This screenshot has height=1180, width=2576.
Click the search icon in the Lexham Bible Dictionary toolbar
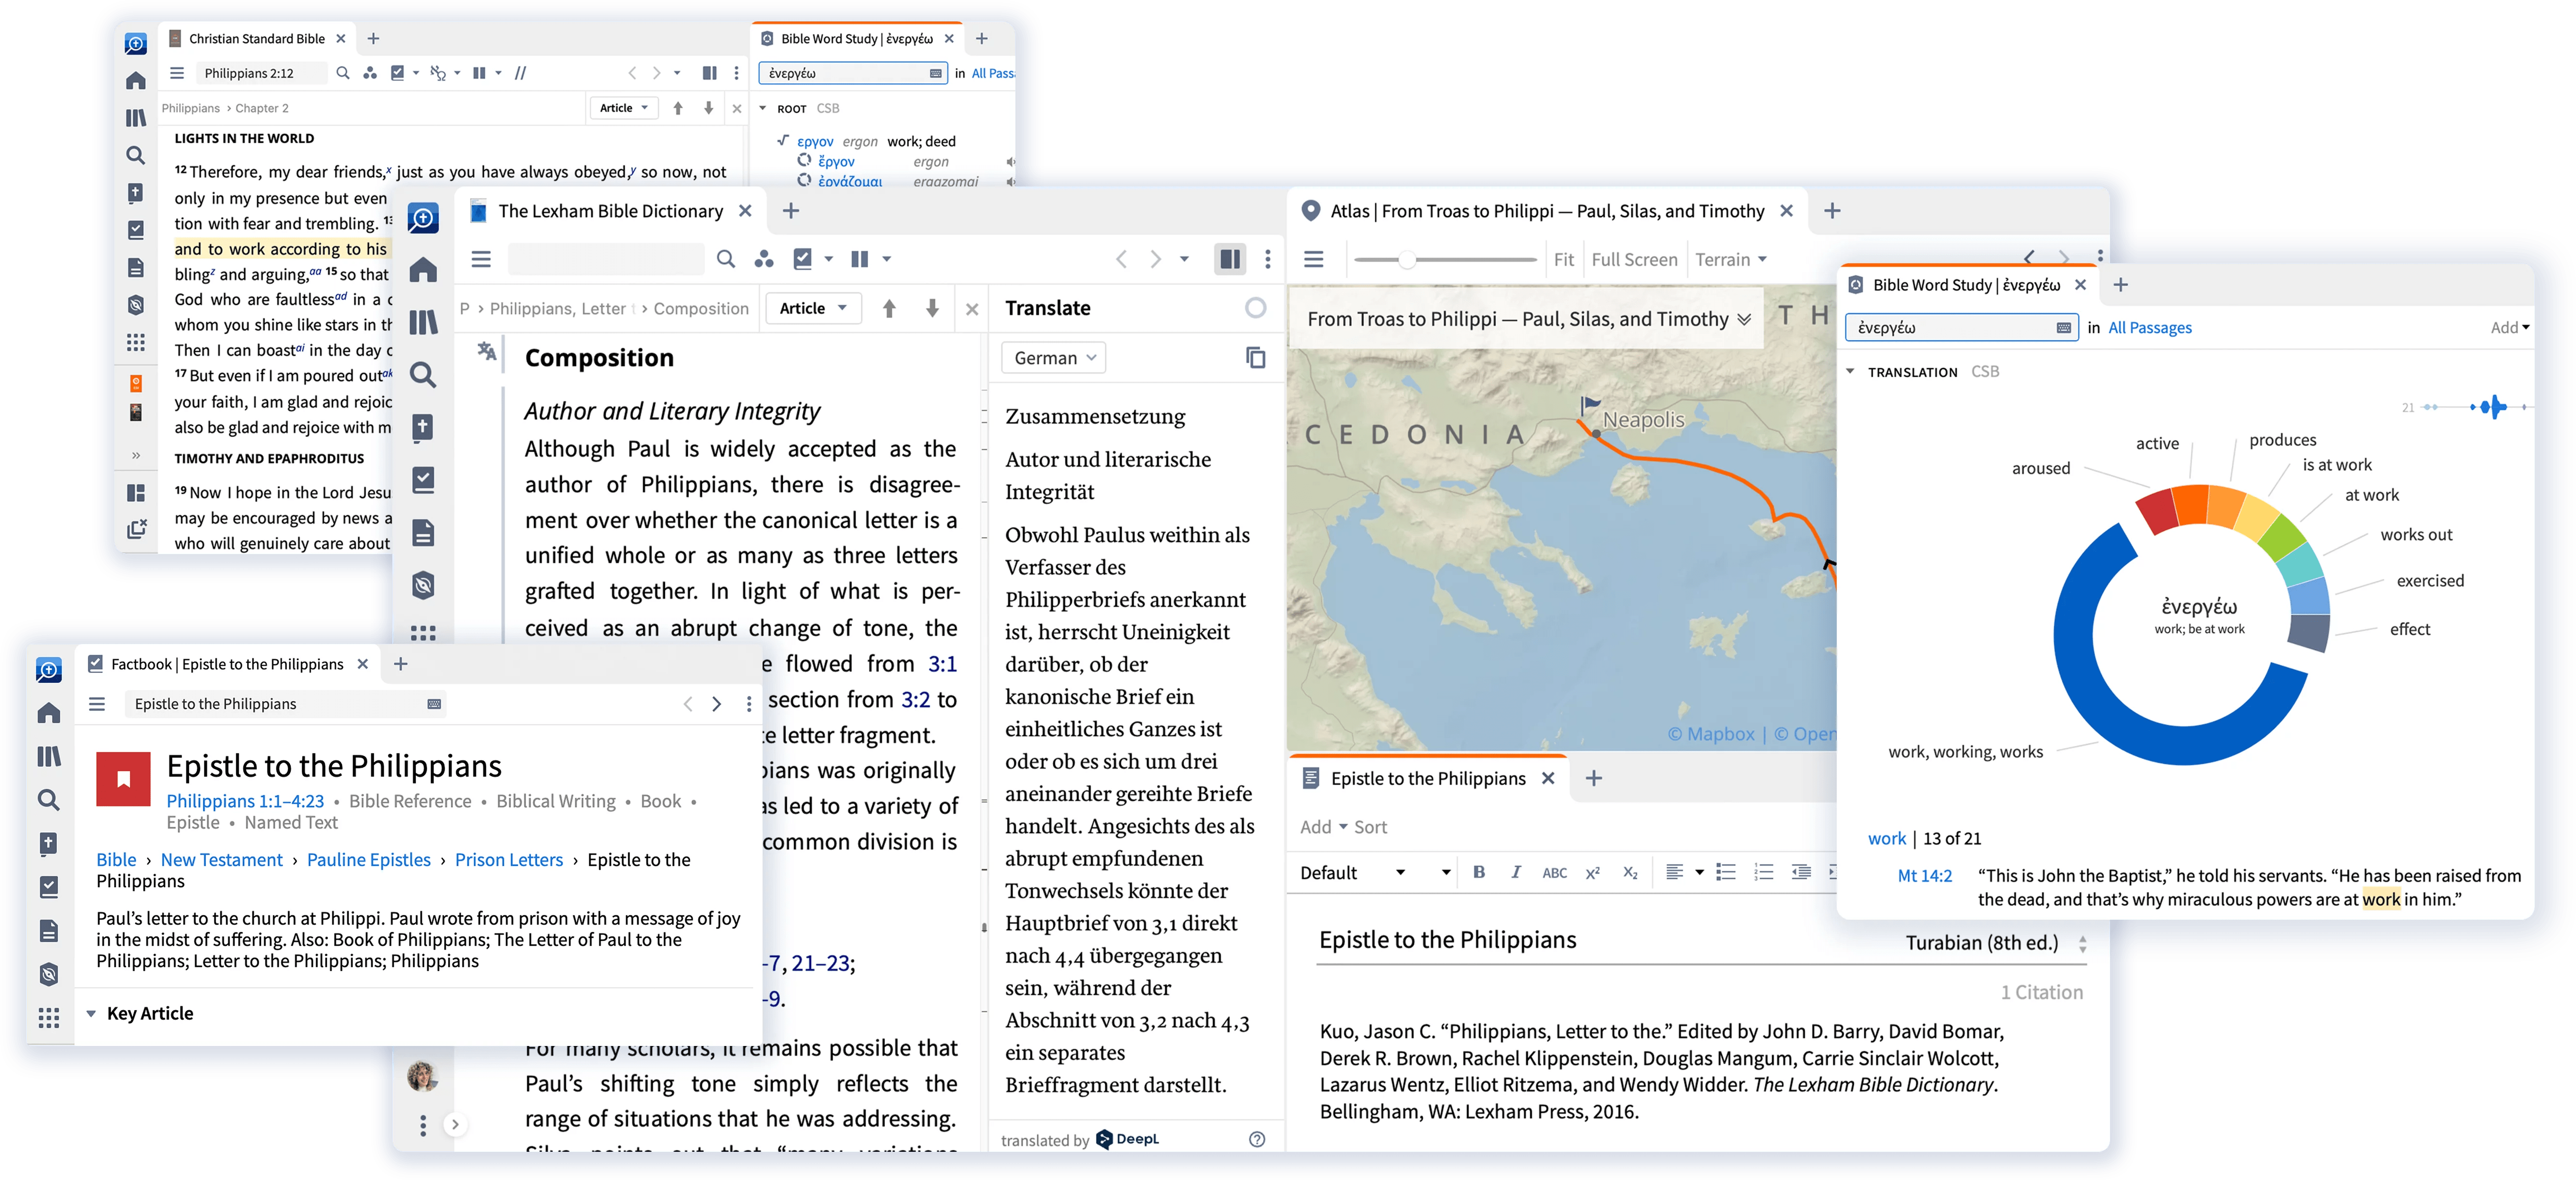[726, 259]
